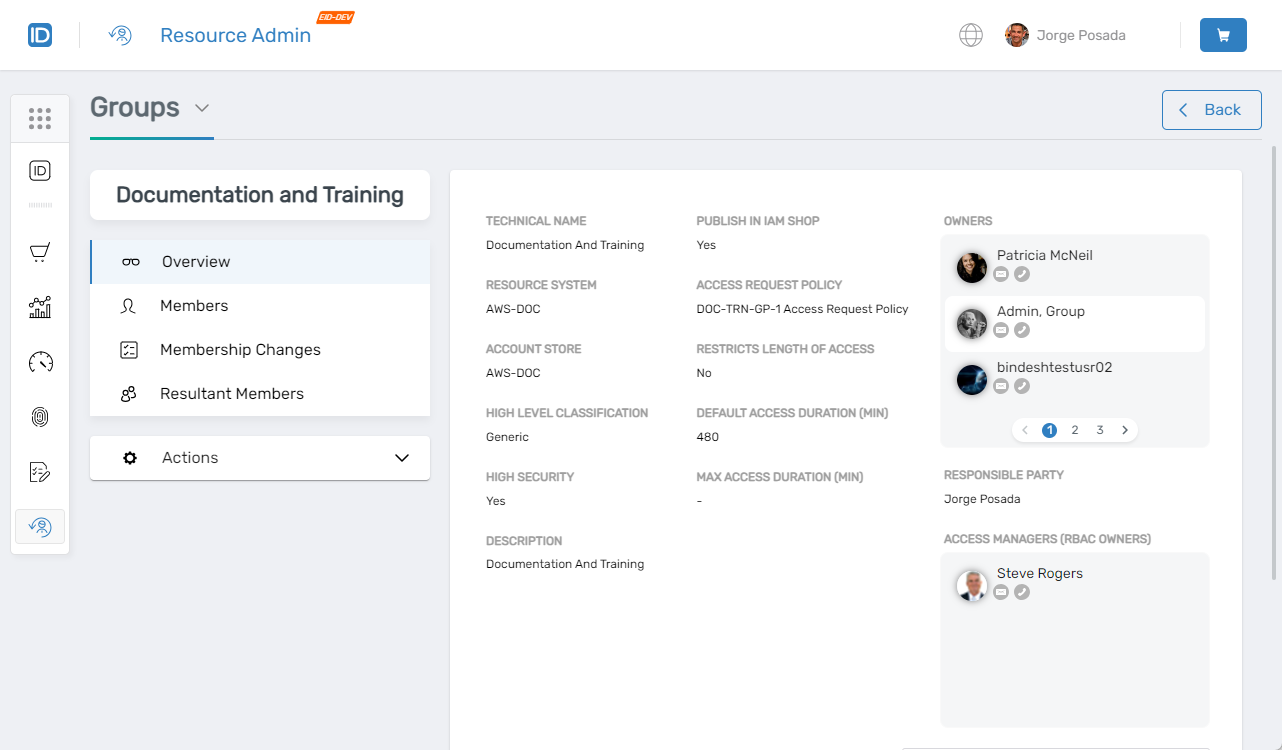Select the fingerprint icon in sidebar
1282x750 pixels.
click(x=40, y=417)
